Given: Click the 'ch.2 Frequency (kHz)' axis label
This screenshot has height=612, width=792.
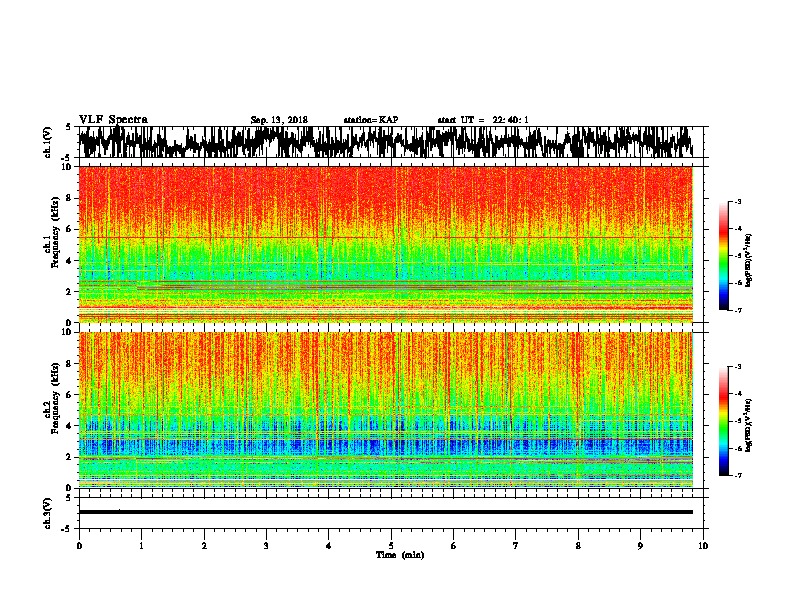Looking at the screenshot, I should tap(52, 398).
